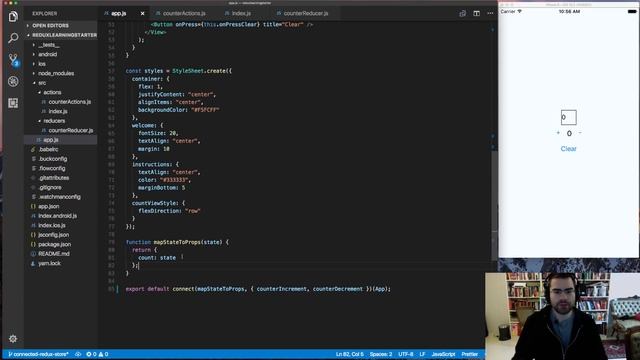Viewport: 640px width, 360px height.
Task: Open the .flowconfig file
Action: [x=51, y=168]
